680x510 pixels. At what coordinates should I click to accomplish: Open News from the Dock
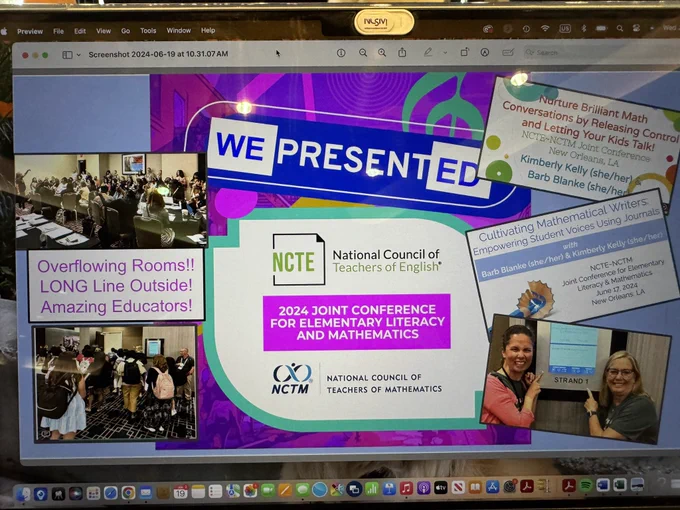(x=458, y=487)
